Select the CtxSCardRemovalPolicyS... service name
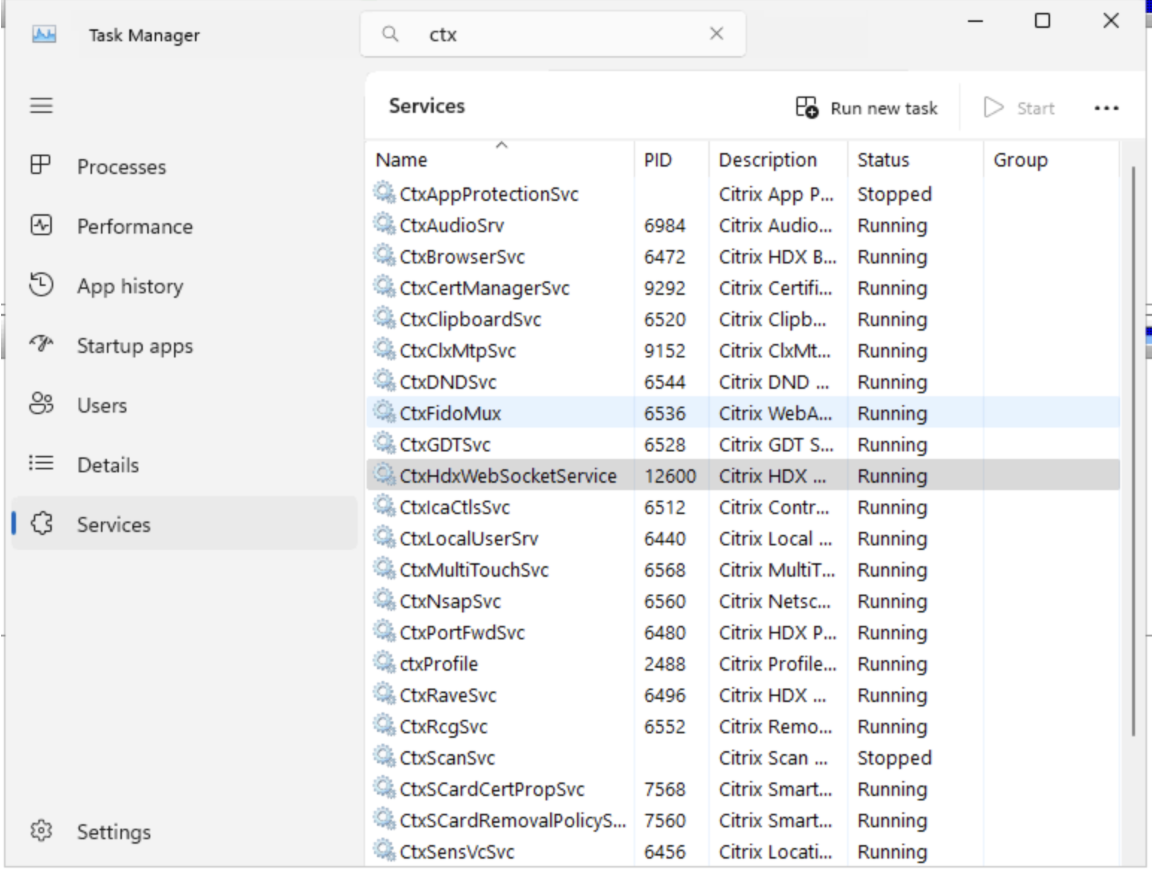Screen dimensions: 1152x870 click(513, 821)
